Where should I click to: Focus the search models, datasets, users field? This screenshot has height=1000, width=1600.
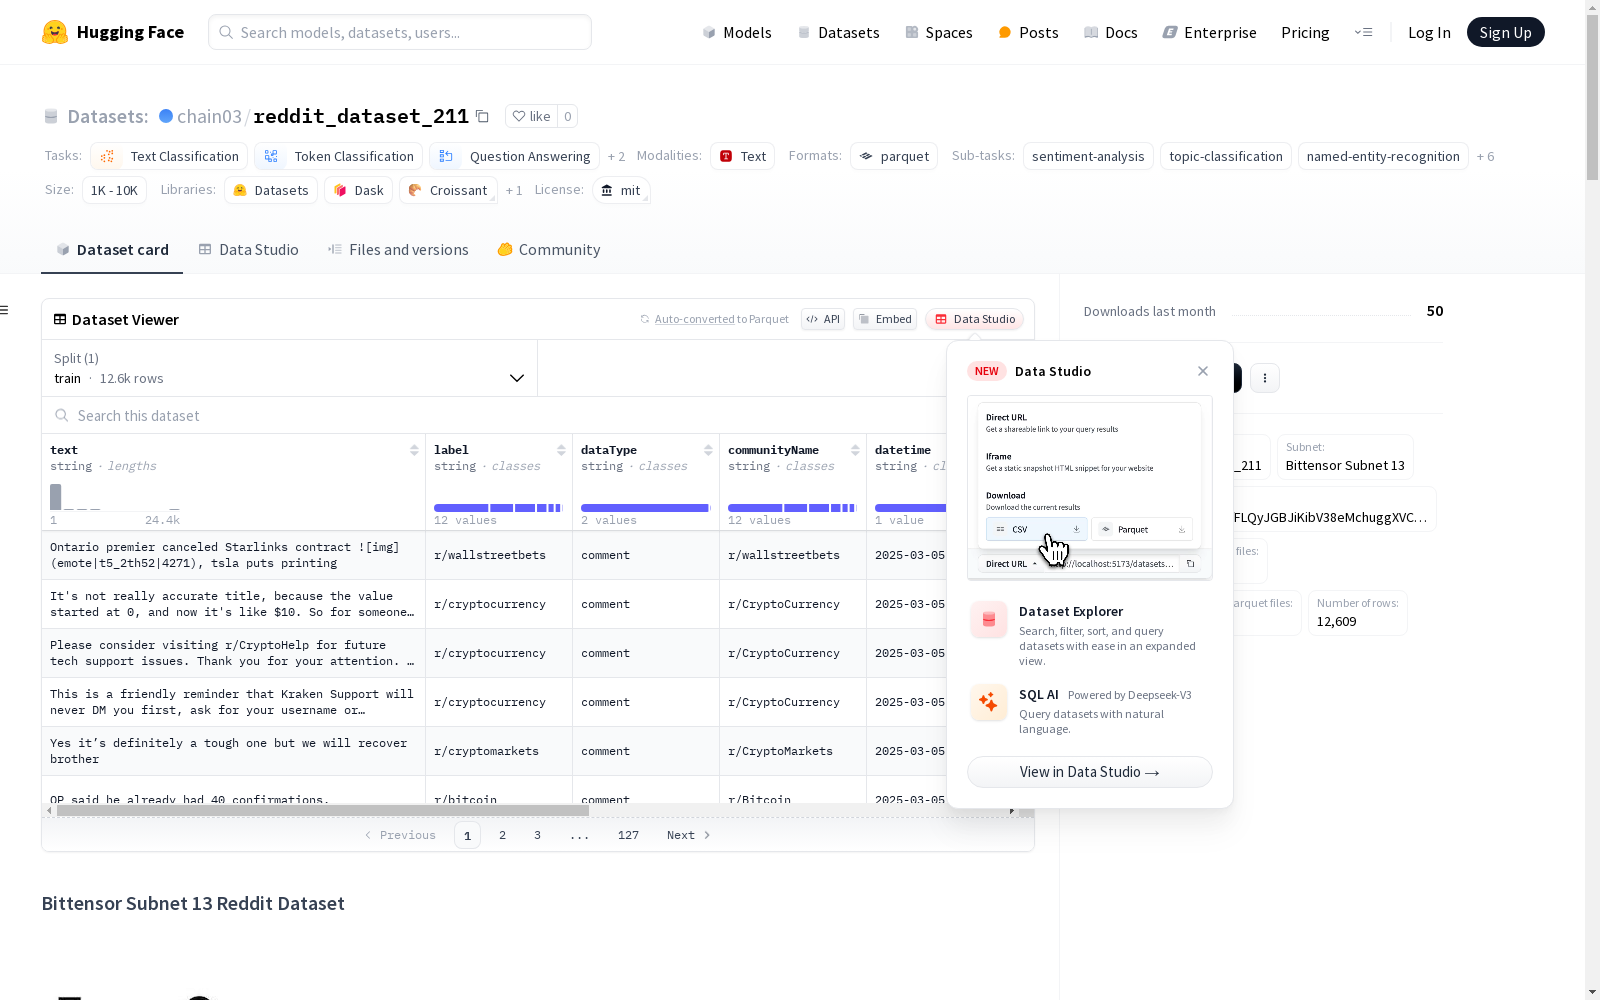(400, 32)
